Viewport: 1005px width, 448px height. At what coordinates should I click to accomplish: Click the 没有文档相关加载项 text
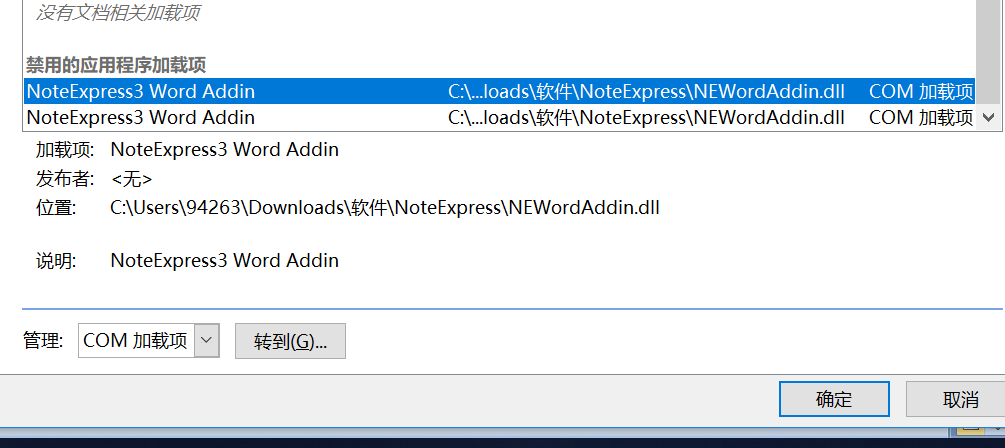[x=117, y=13]
